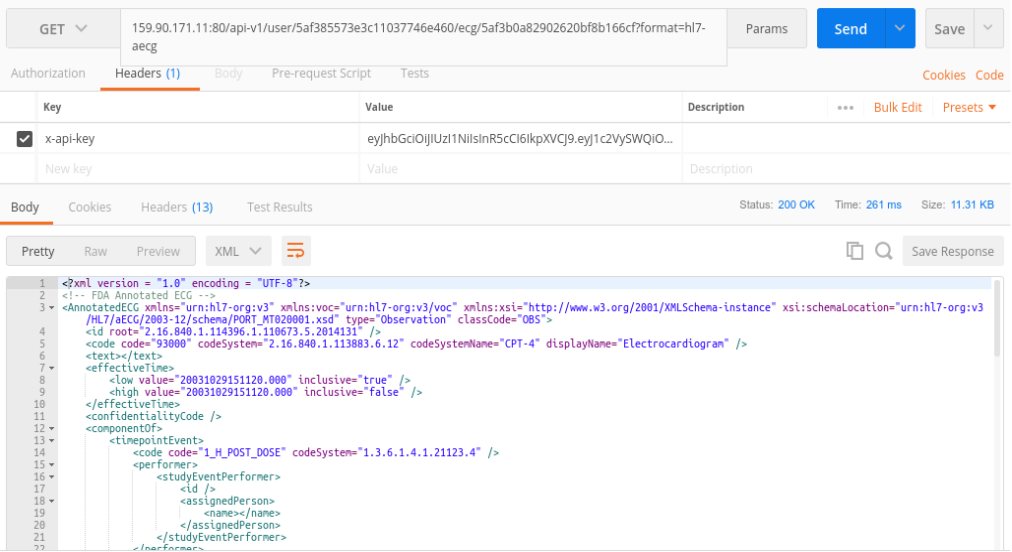Open the Save options arrow

(988, 28)
